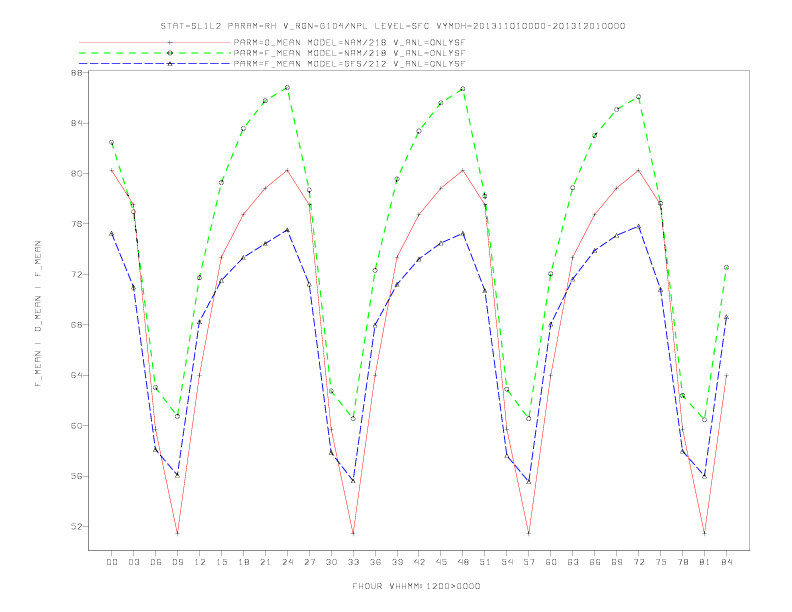The image size is (792, 612).
Task: Select green circle data point at hour 00
Action: (112, 142)
